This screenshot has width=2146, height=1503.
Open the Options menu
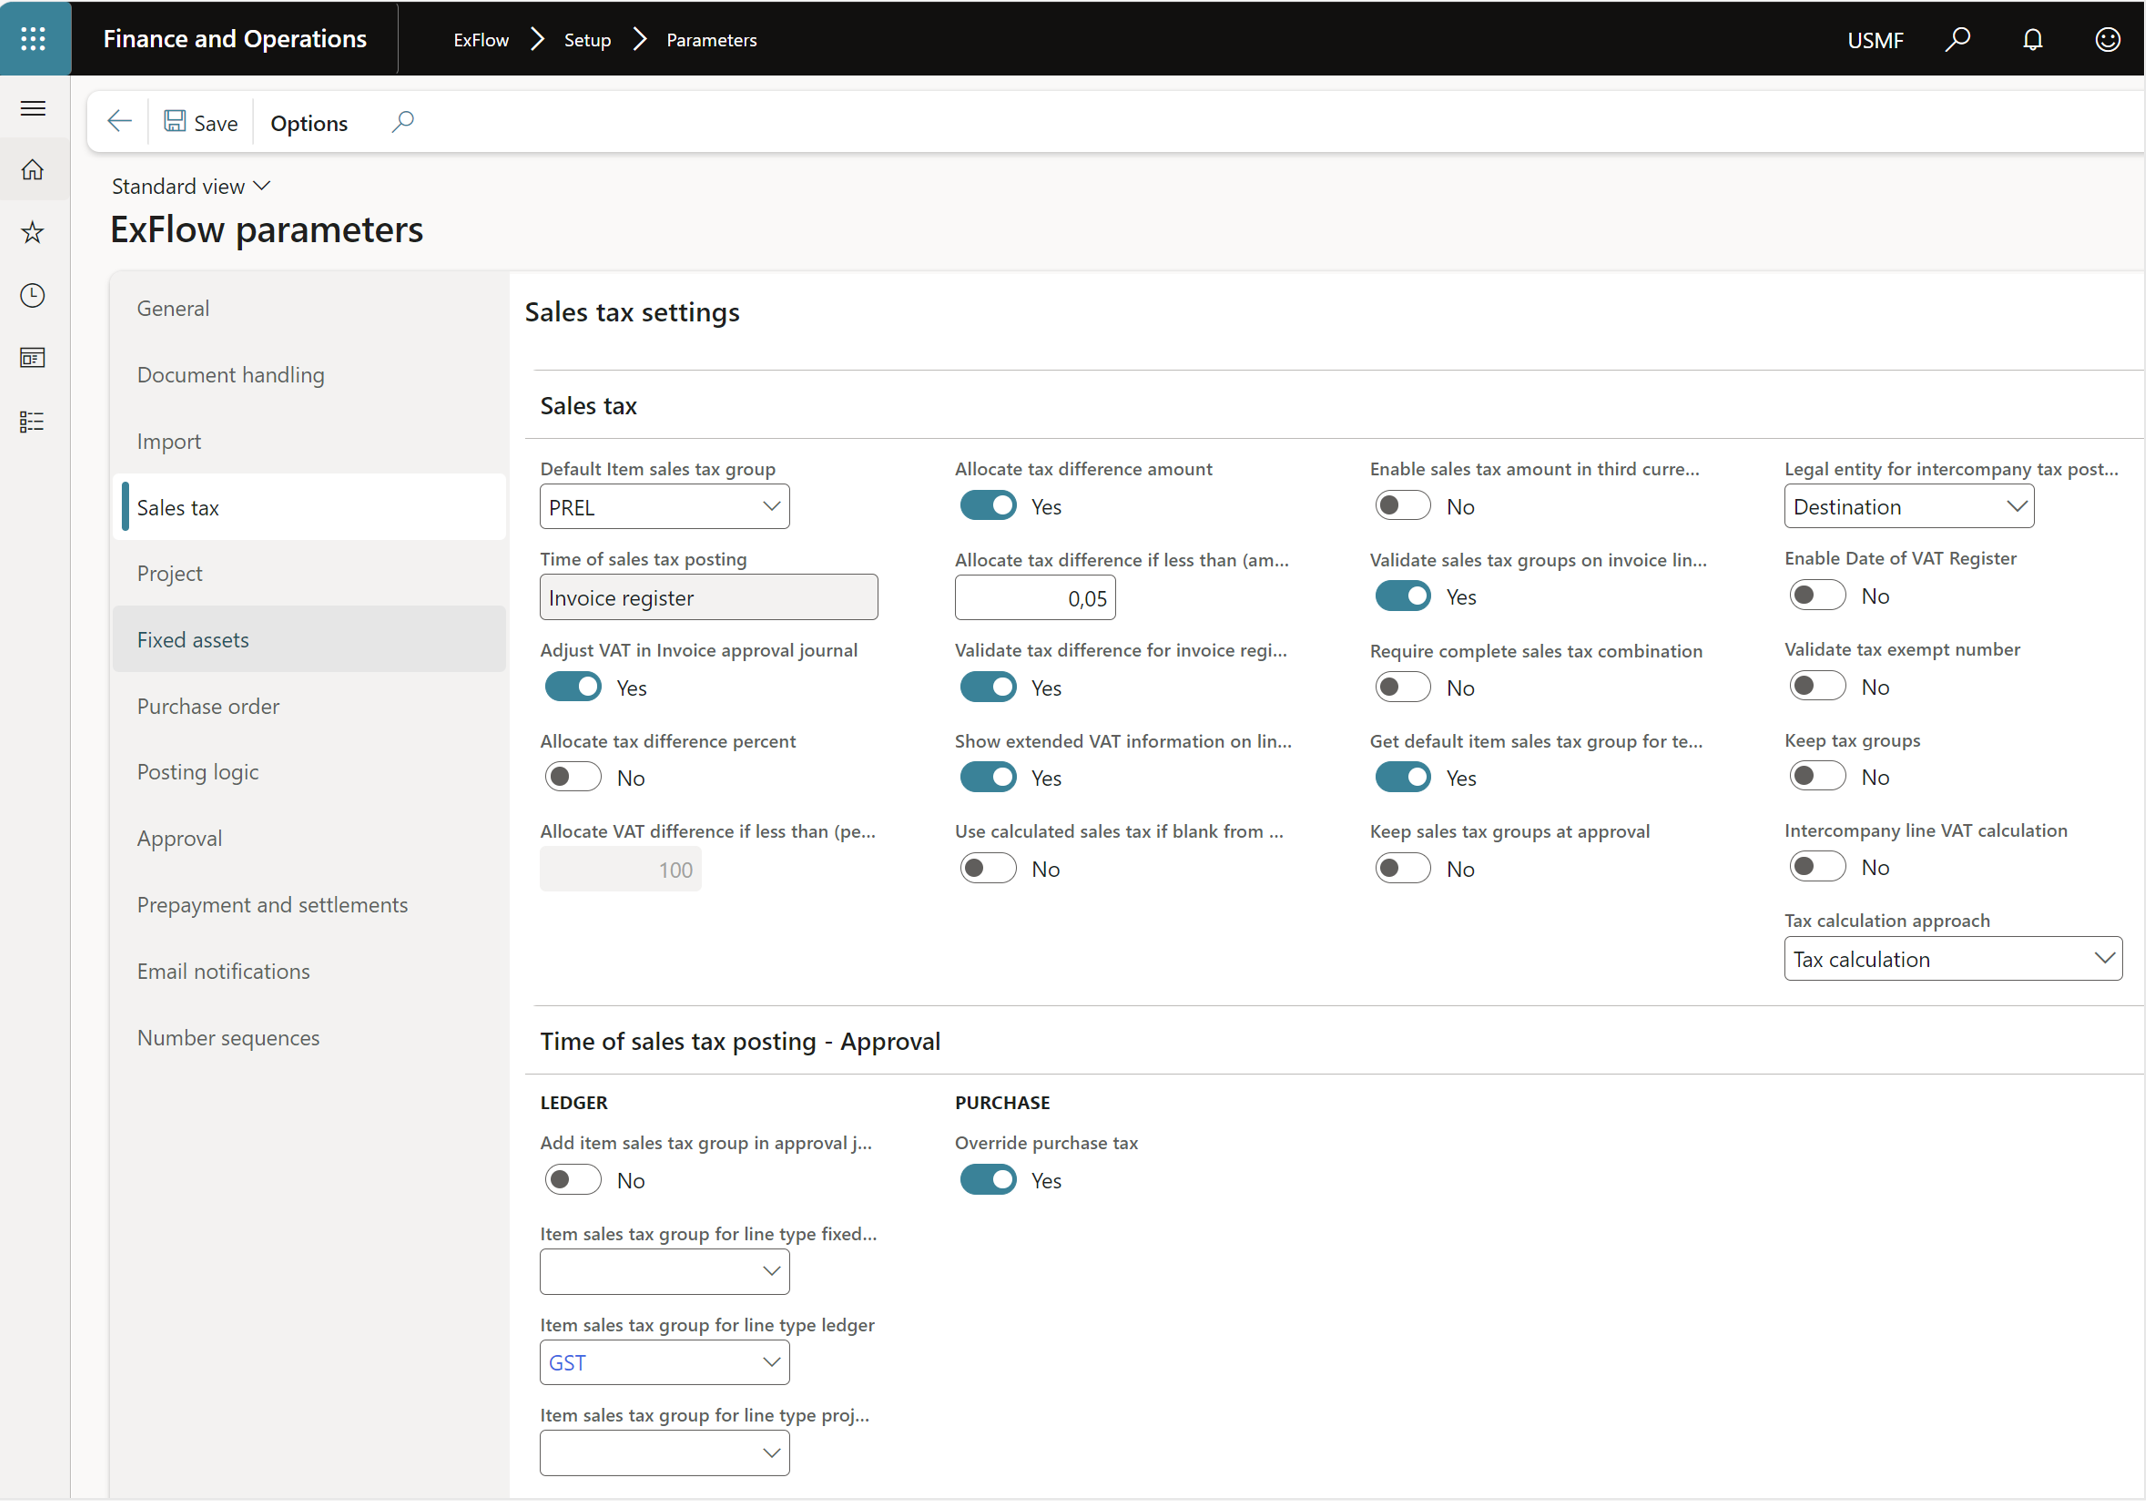point(309,123)
